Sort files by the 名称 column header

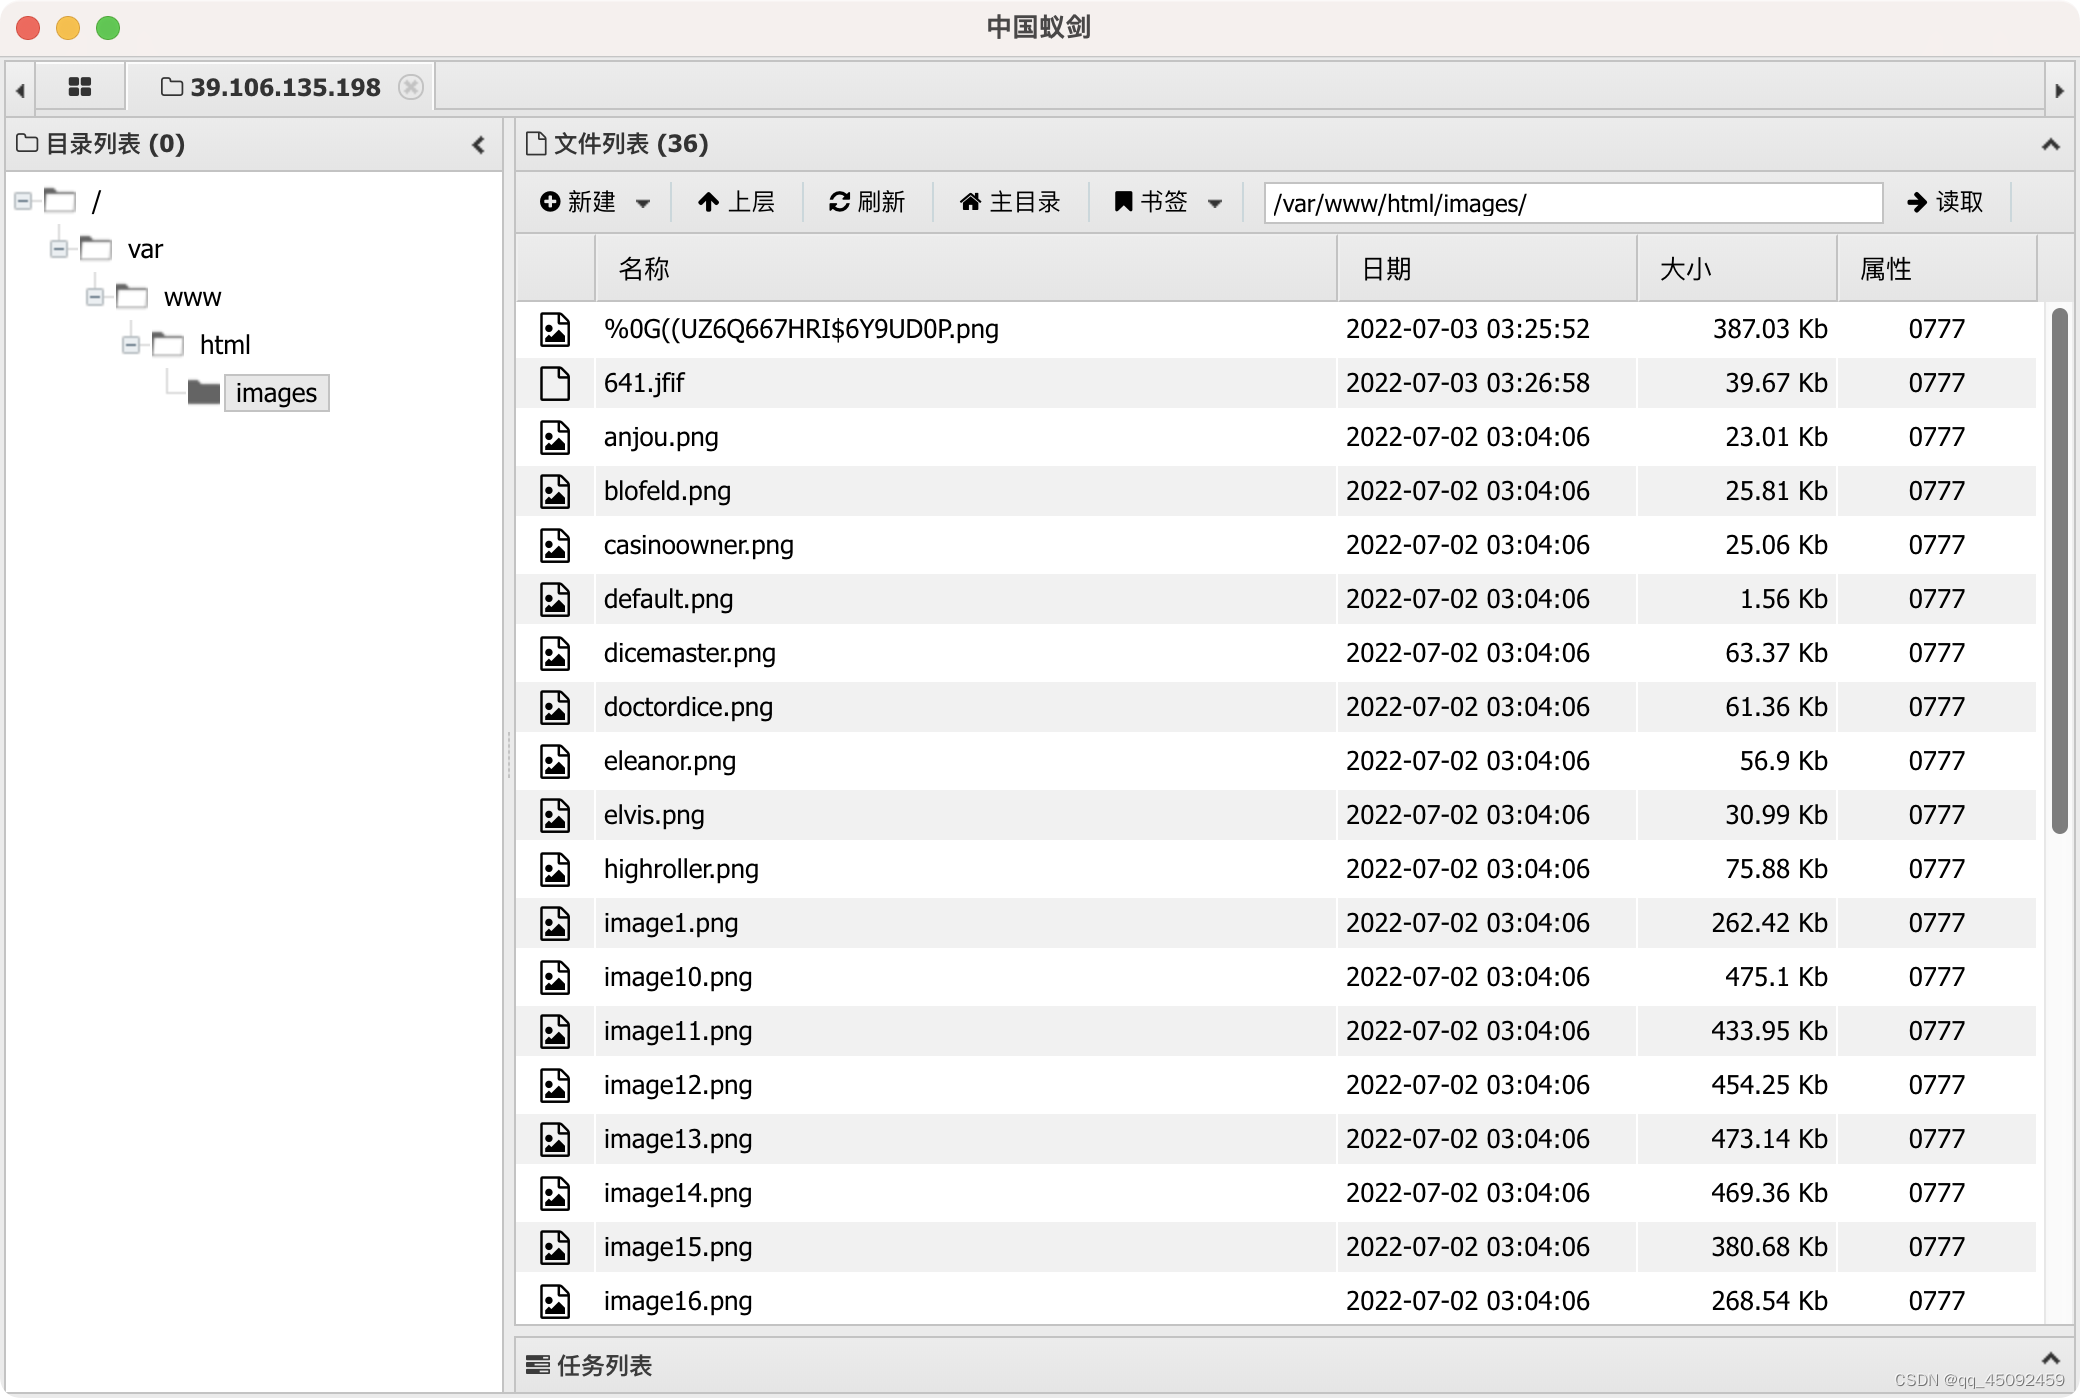(643, 268)
